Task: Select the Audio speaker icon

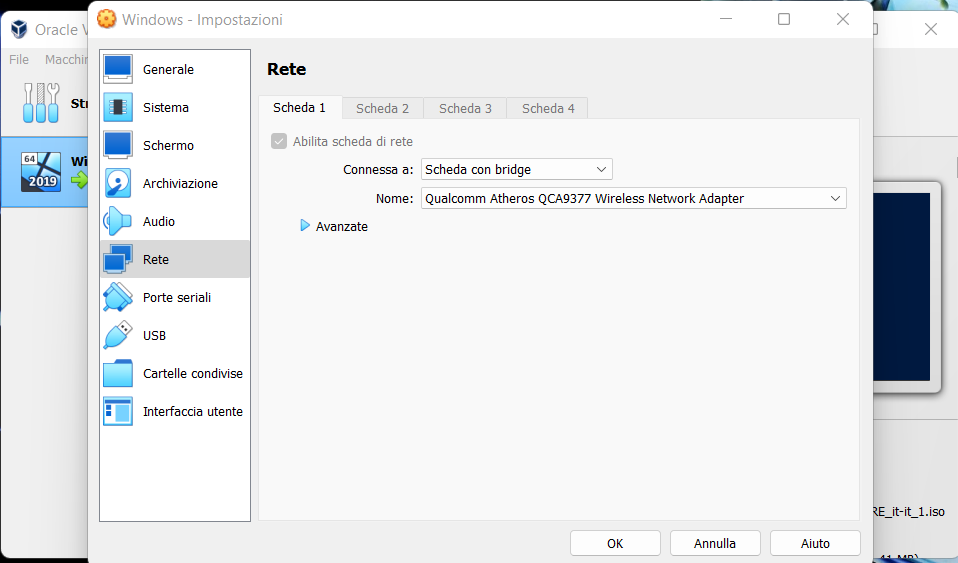Action: [118, 221]
